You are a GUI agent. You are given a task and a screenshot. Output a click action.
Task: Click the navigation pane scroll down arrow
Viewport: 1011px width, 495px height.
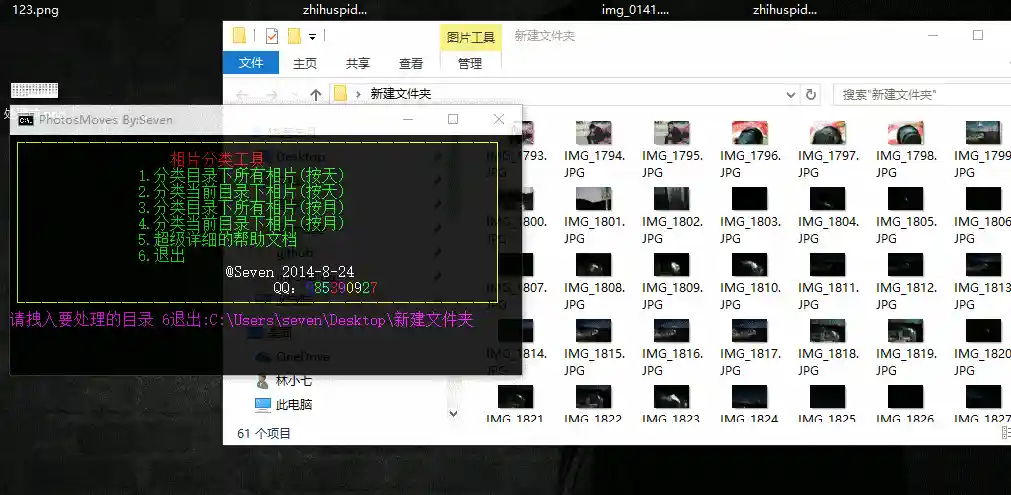(453, 413)
